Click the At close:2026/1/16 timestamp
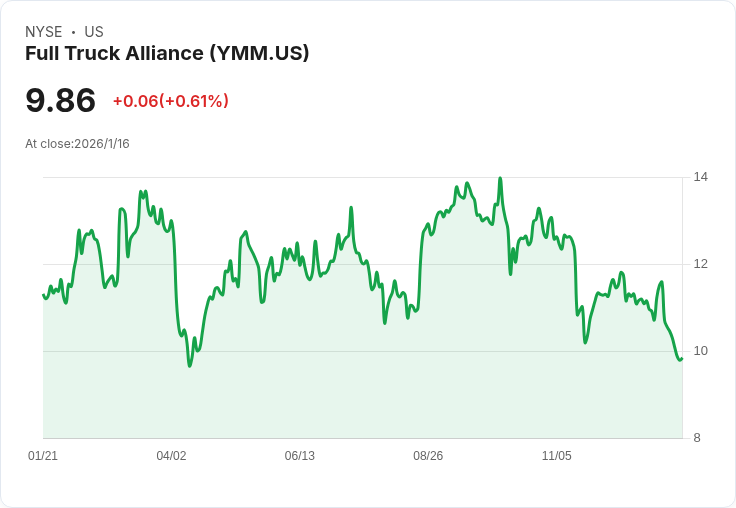The width and height of the screenshot is (736, 508). (x=77, y=144)
